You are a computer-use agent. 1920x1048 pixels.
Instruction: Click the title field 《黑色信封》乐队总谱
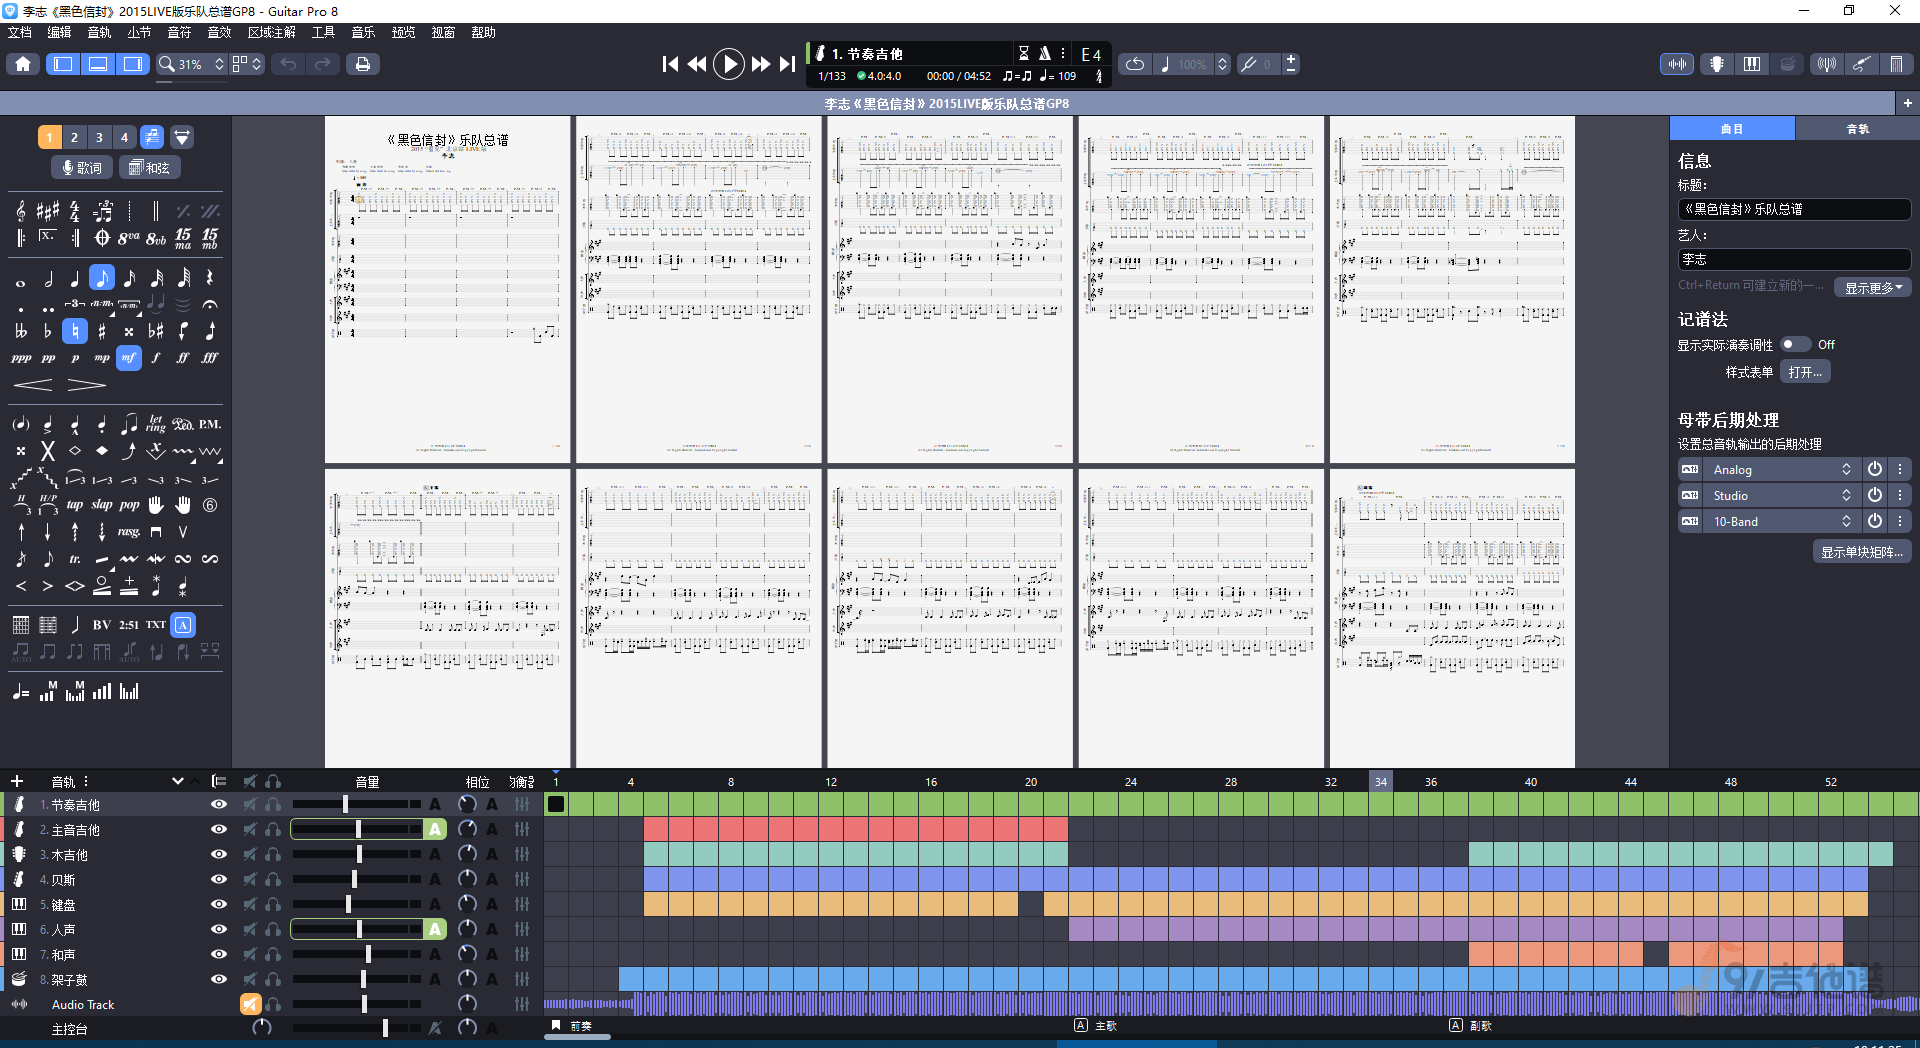click(x=1794, y=209)
